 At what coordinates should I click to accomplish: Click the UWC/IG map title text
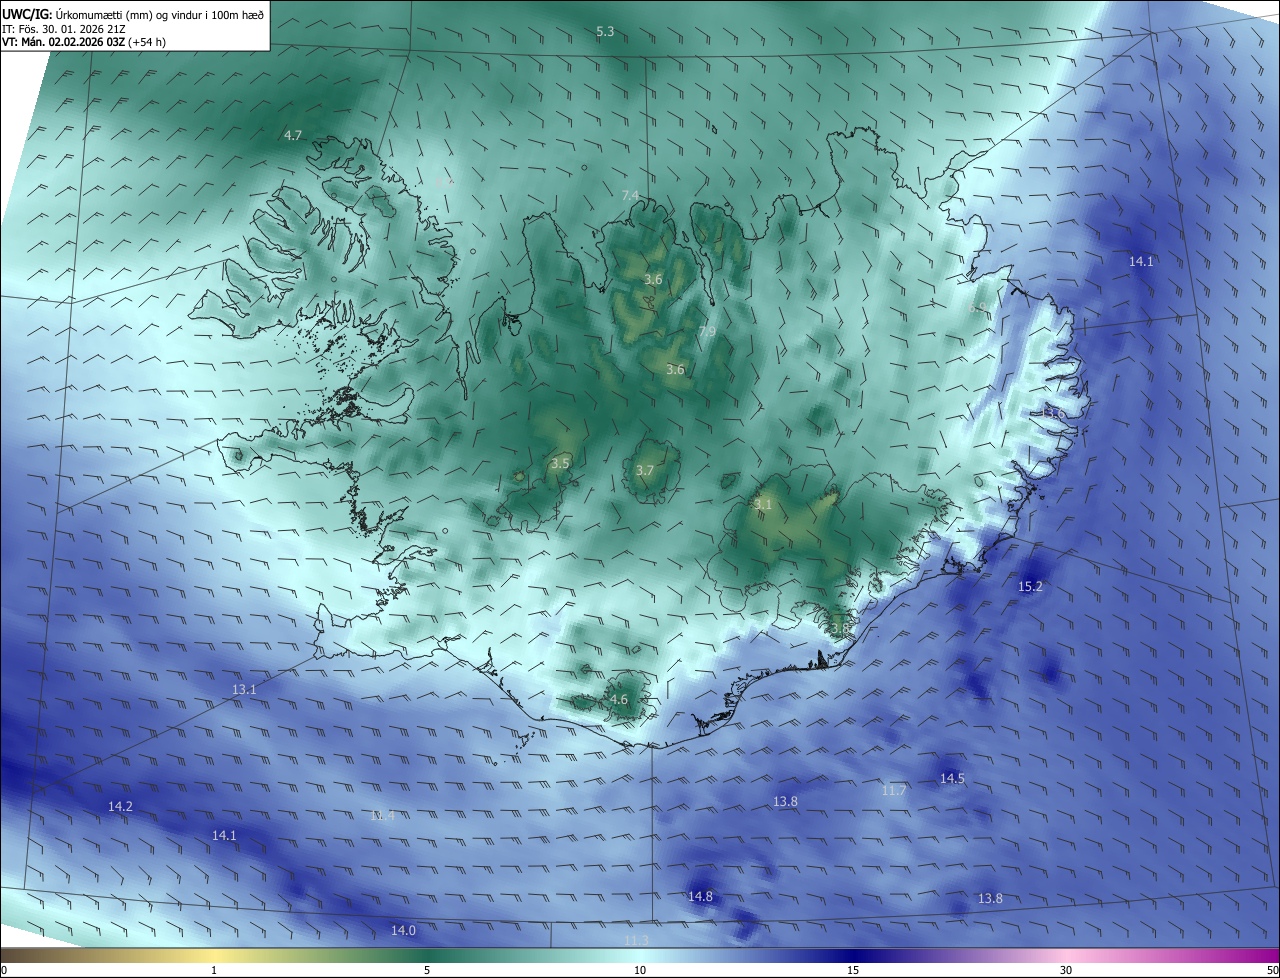133,14
